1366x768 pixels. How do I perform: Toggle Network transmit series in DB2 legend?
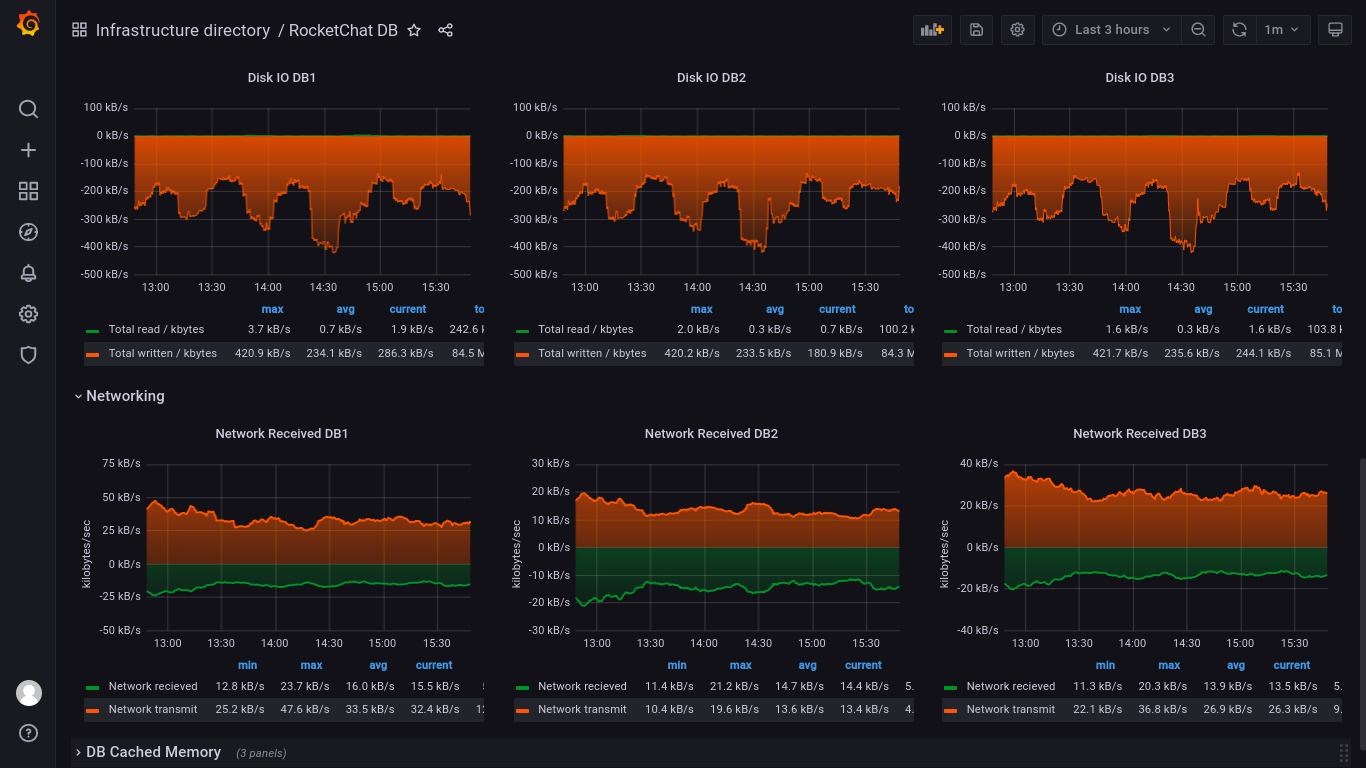point(582,709)
